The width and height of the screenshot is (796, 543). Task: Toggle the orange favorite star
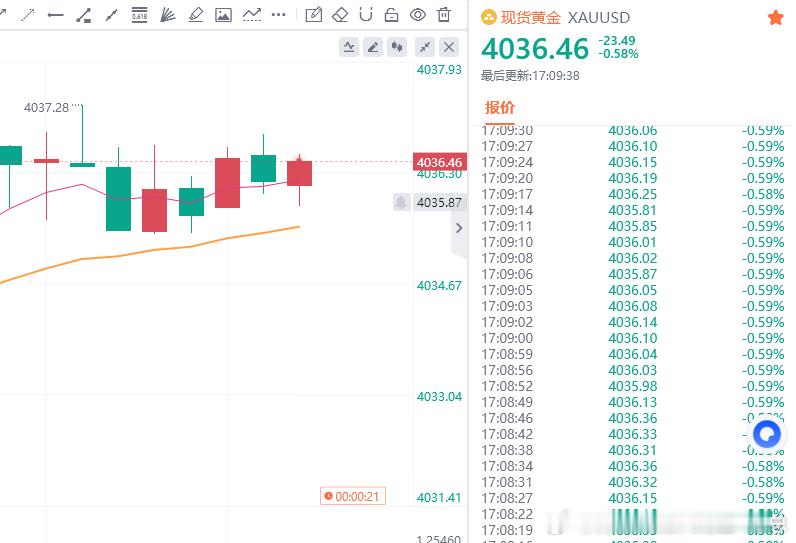pos(775,18)
